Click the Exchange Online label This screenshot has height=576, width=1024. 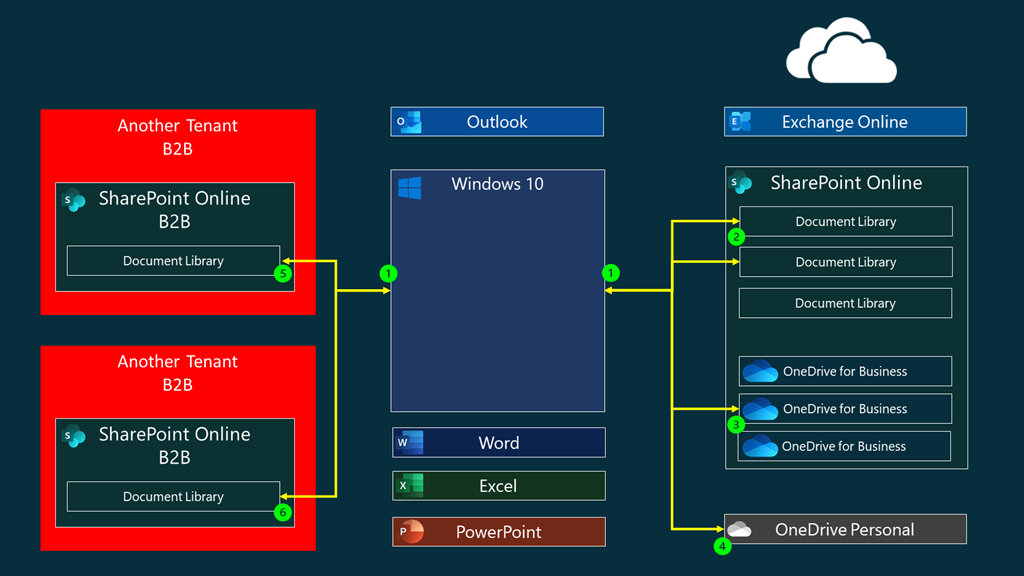[844, 122]
